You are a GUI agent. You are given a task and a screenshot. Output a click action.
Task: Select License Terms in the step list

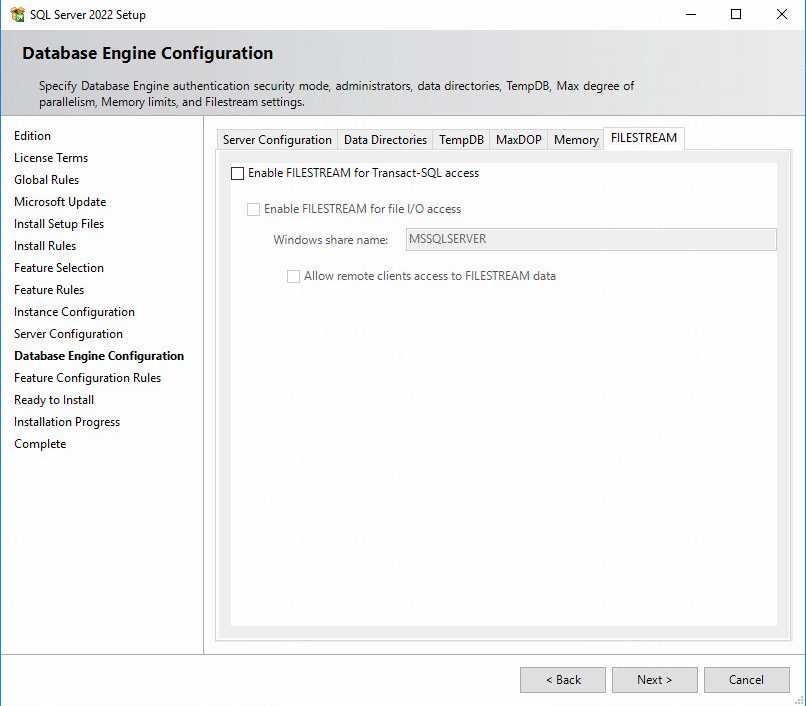coord(51,158)
